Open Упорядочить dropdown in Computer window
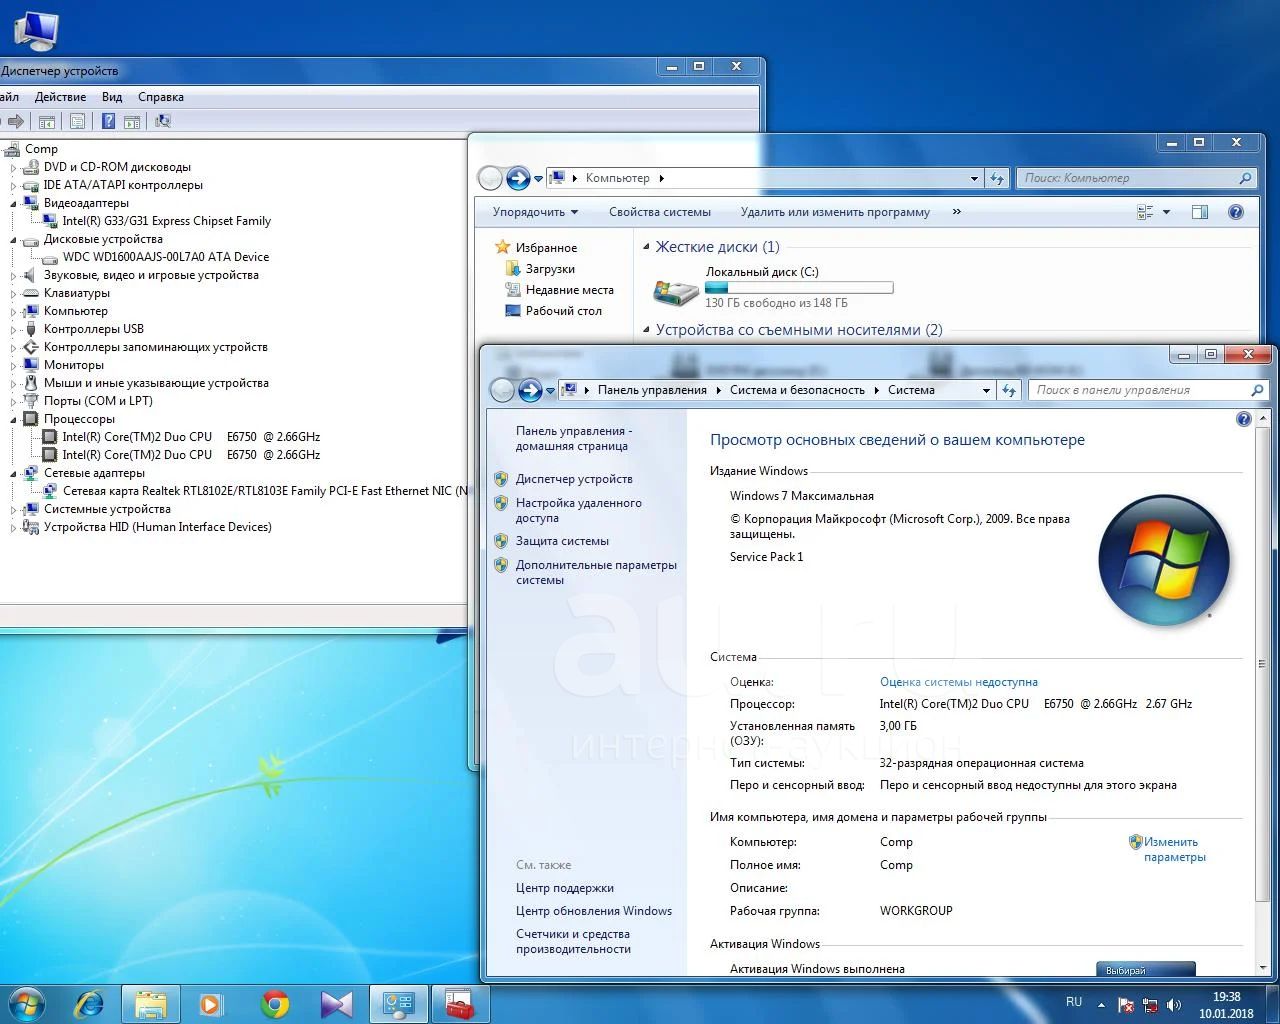The image size is (1280, 1024). [x=535, y=212]
